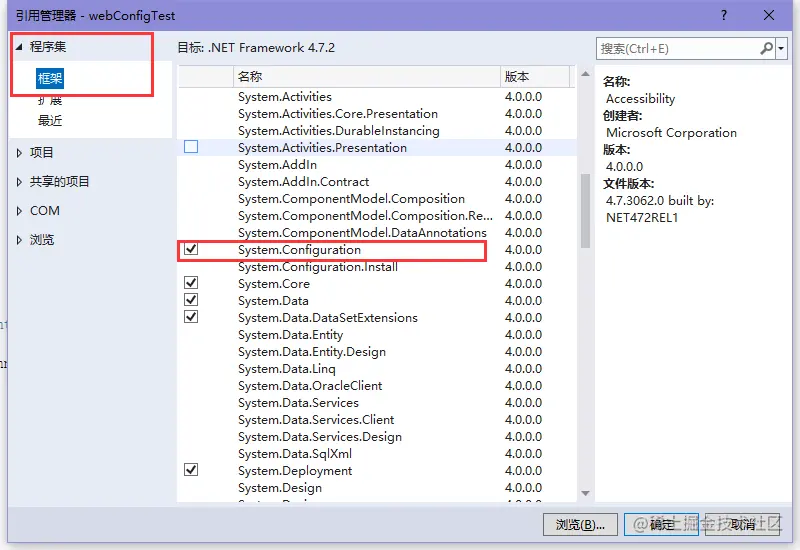Expand the 共享的项目 tree node
The image size is (800, 550).
[19, 182]
